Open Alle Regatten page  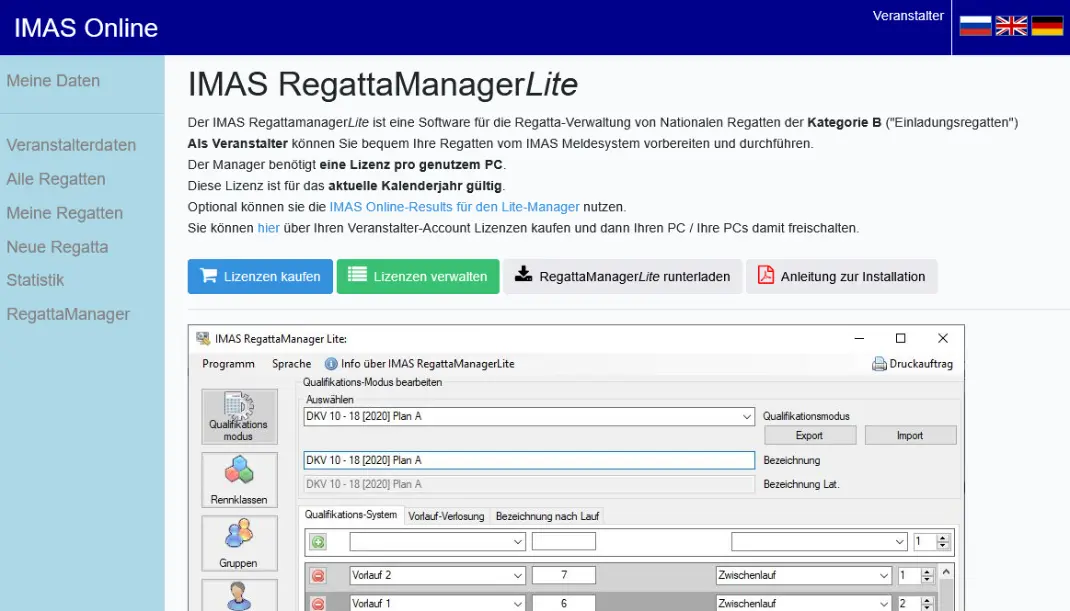[x=56, y=179]
